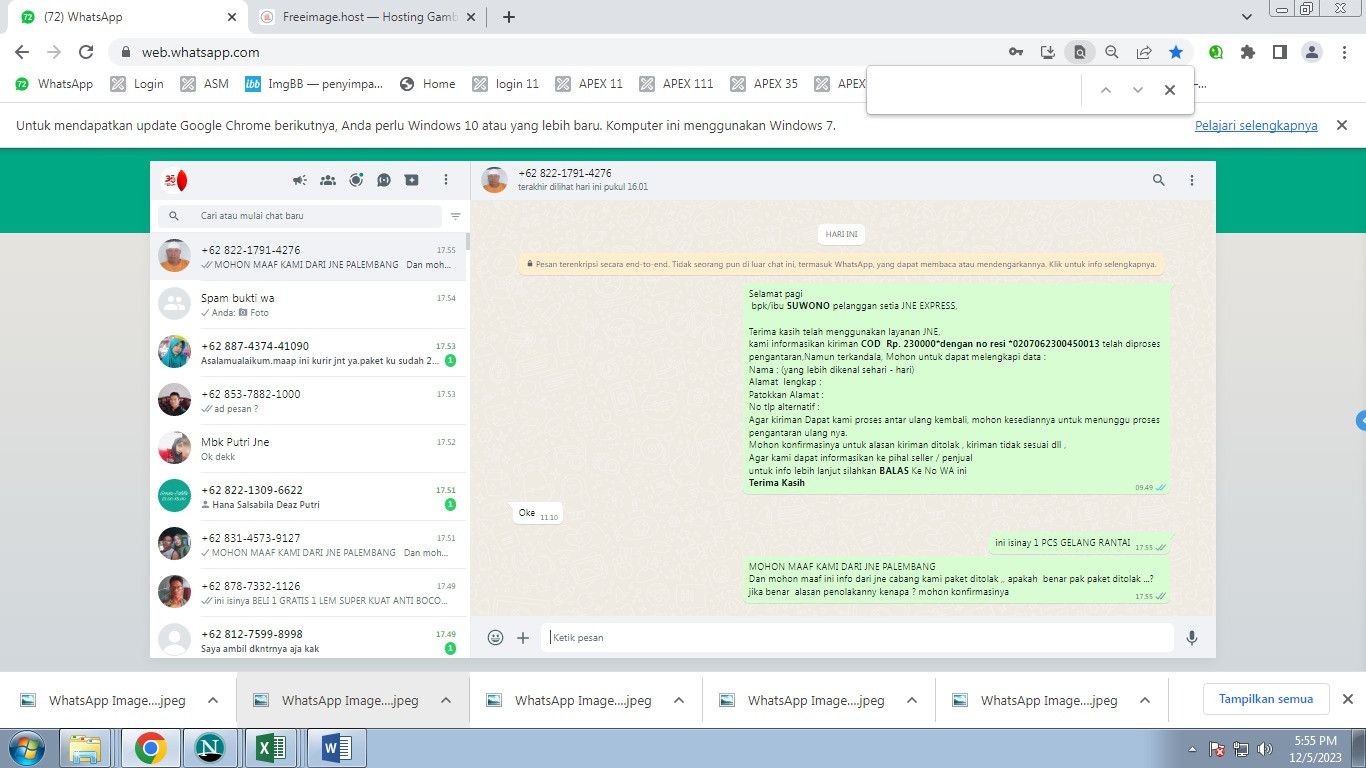This screenshot has height=768, width=1366.
Task: Click the 'Pelajari selengkapnya' link
Action: 1256,126
